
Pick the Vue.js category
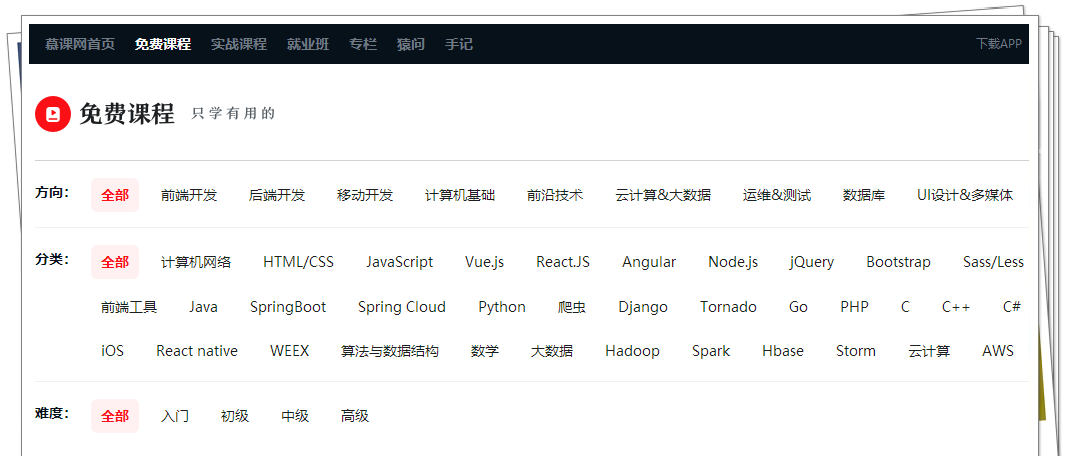[485, 262]
